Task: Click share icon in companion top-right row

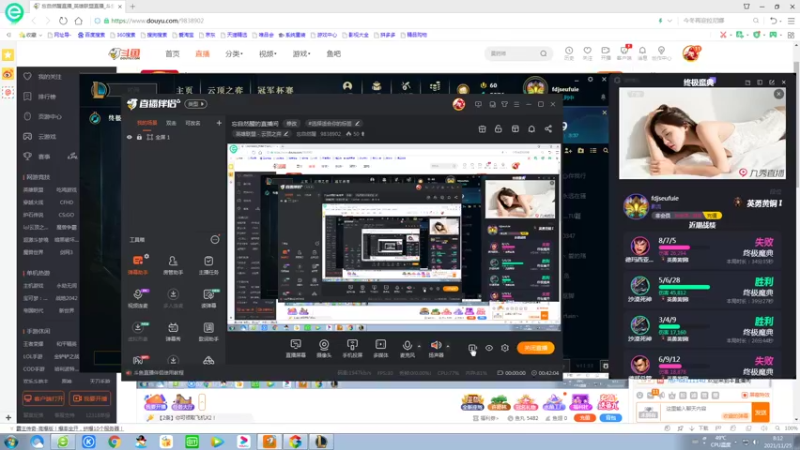Action: click(x=548, y=129)
